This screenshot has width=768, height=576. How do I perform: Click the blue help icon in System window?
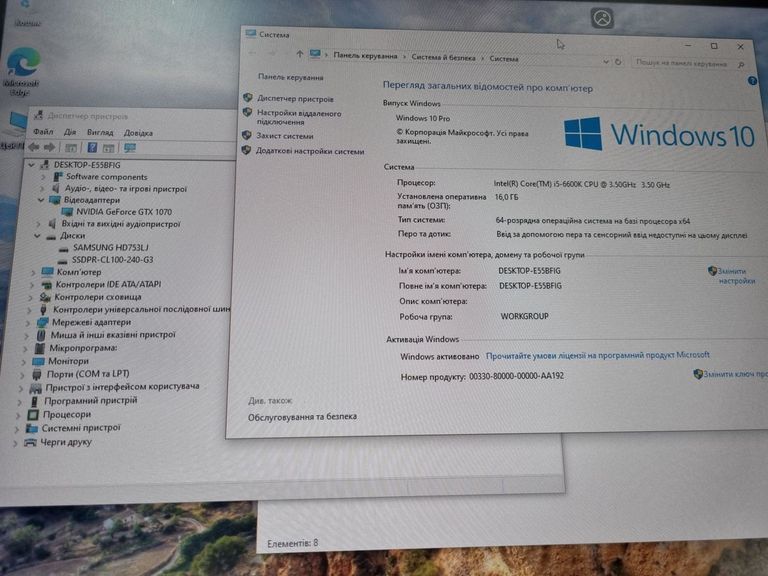pos(753,81)
